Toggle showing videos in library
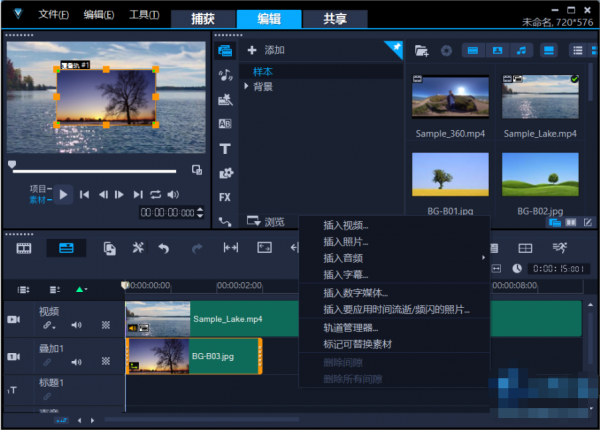Viewport: 600px width, 430px height. click(x=473, y=50)
